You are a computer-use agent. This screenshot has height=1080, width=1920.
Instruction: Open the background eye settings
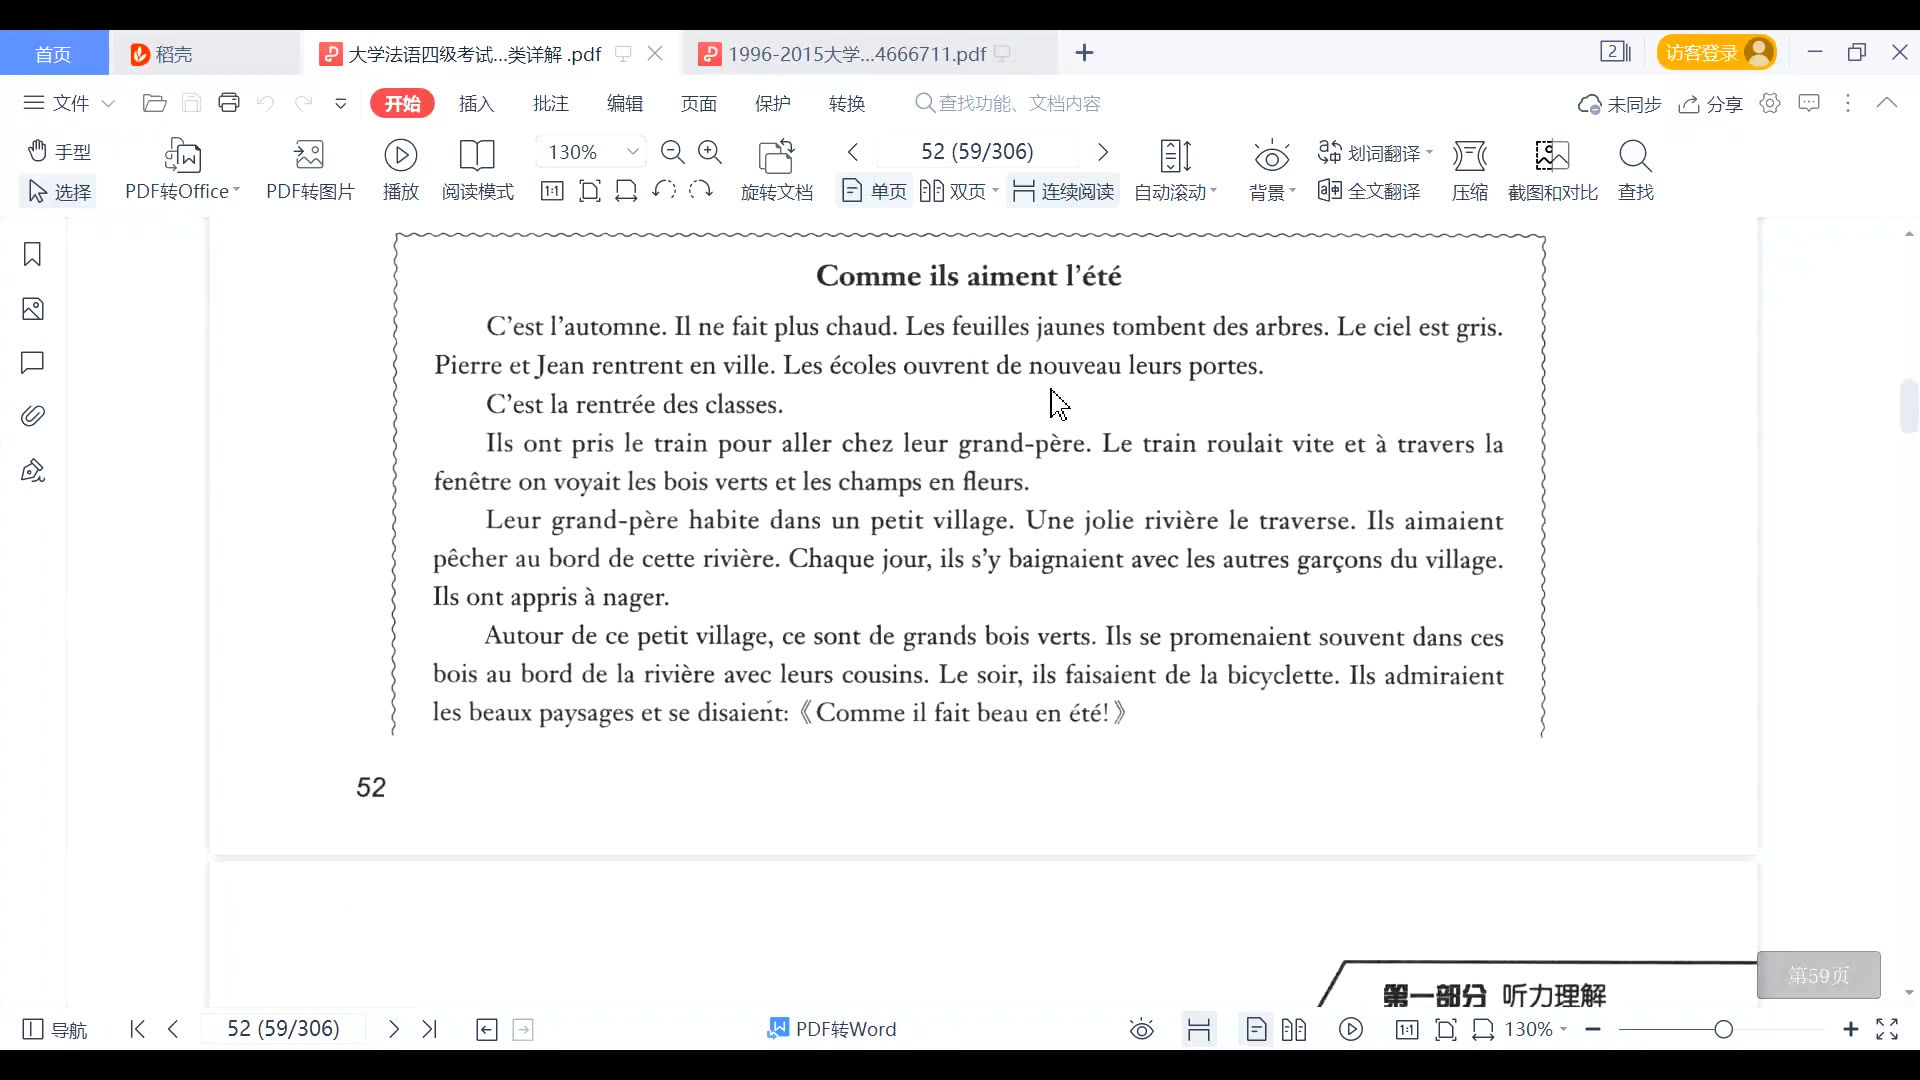point(1272,170)
